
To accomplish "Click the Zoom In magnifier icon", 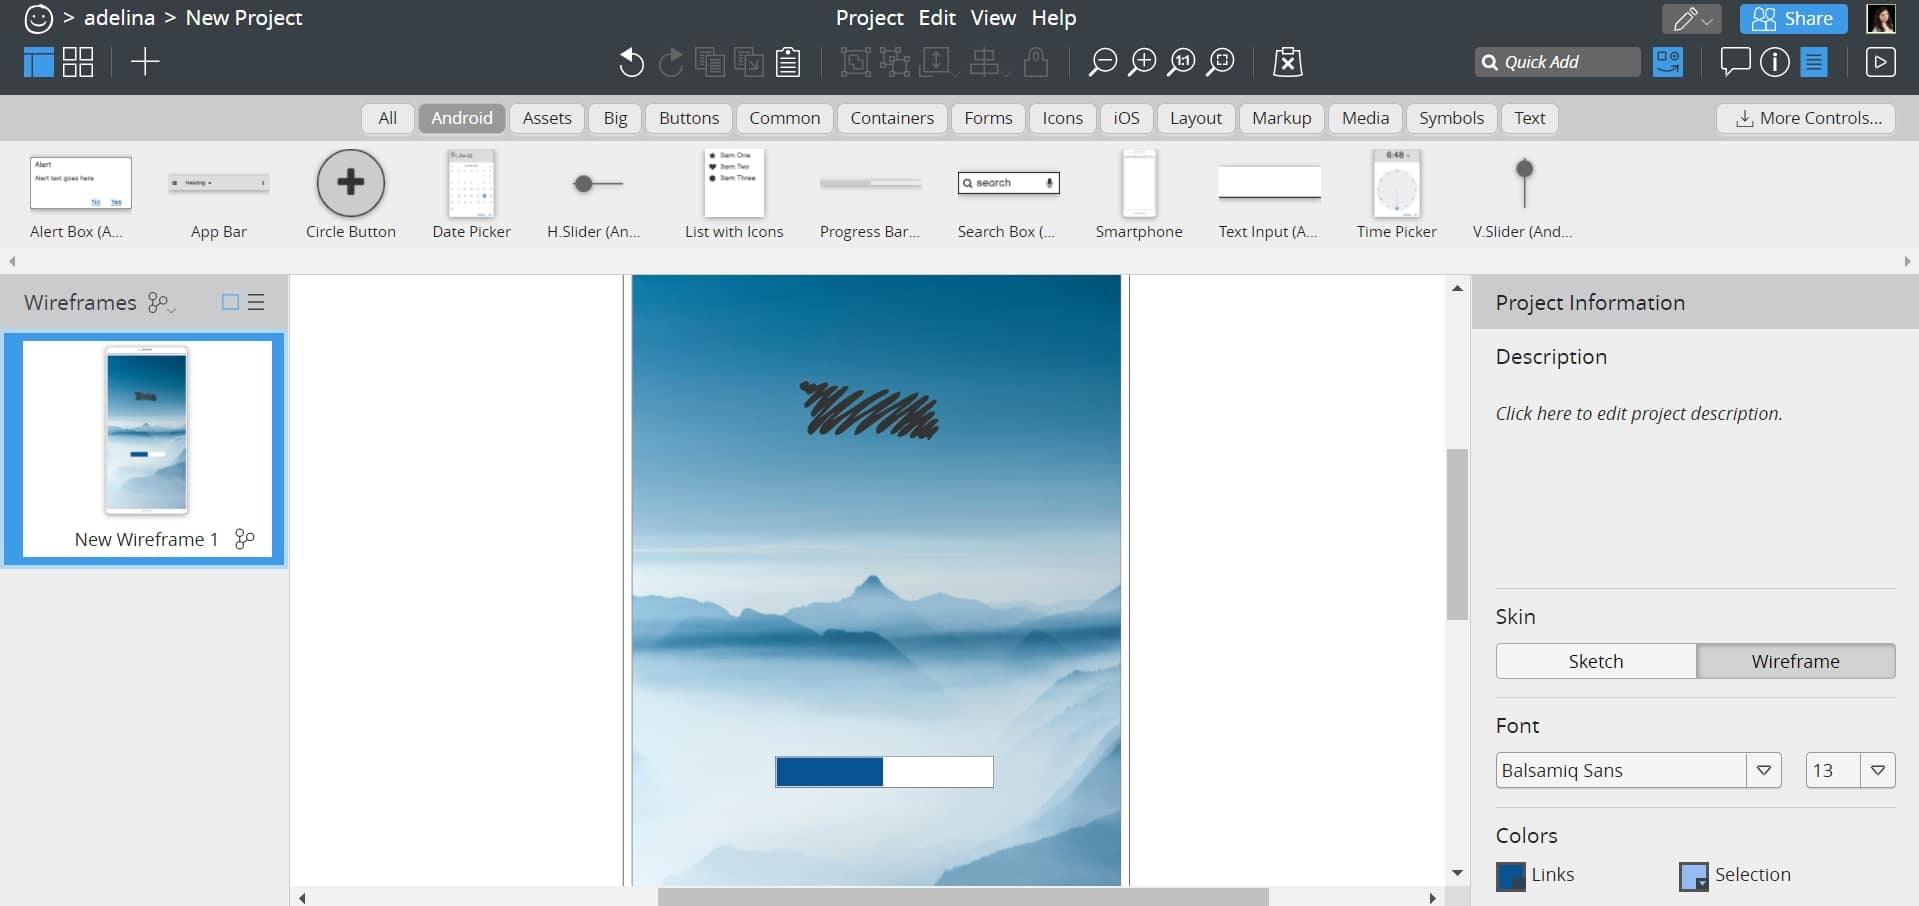I will point(1142,62).
